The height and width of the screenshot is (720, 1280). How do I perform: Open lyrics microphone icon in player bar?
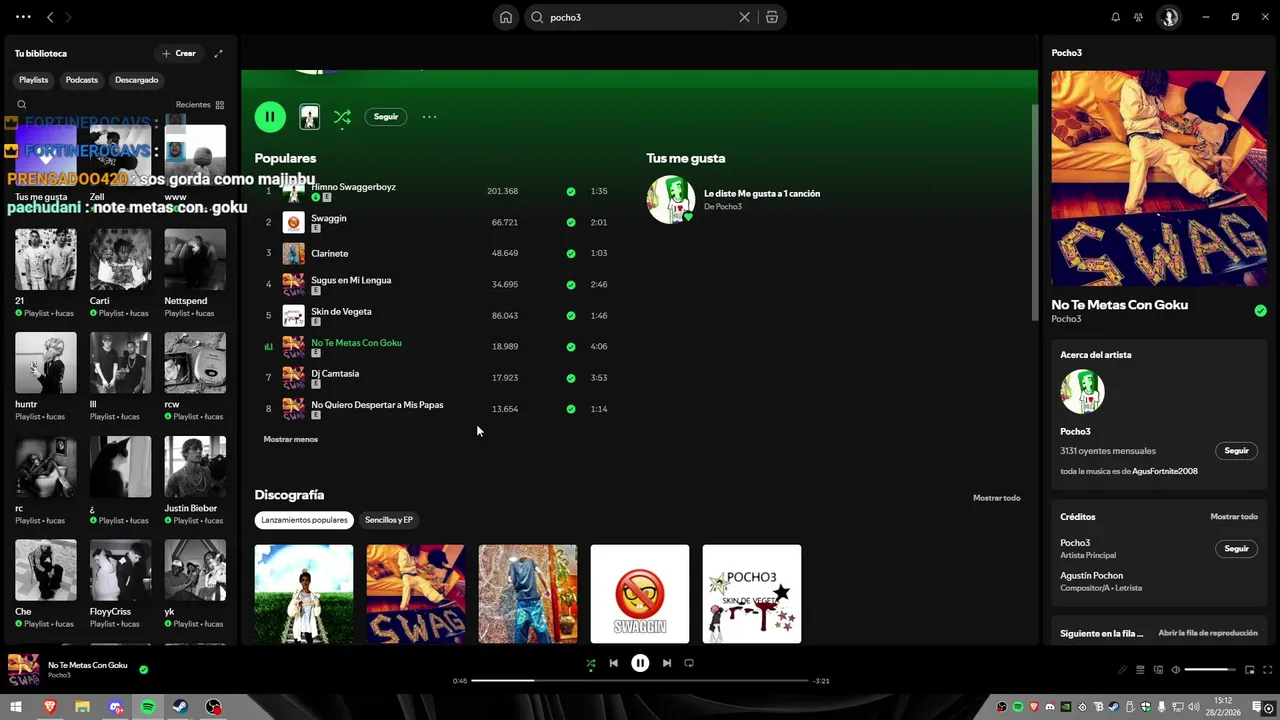(x=1122, y=670)
